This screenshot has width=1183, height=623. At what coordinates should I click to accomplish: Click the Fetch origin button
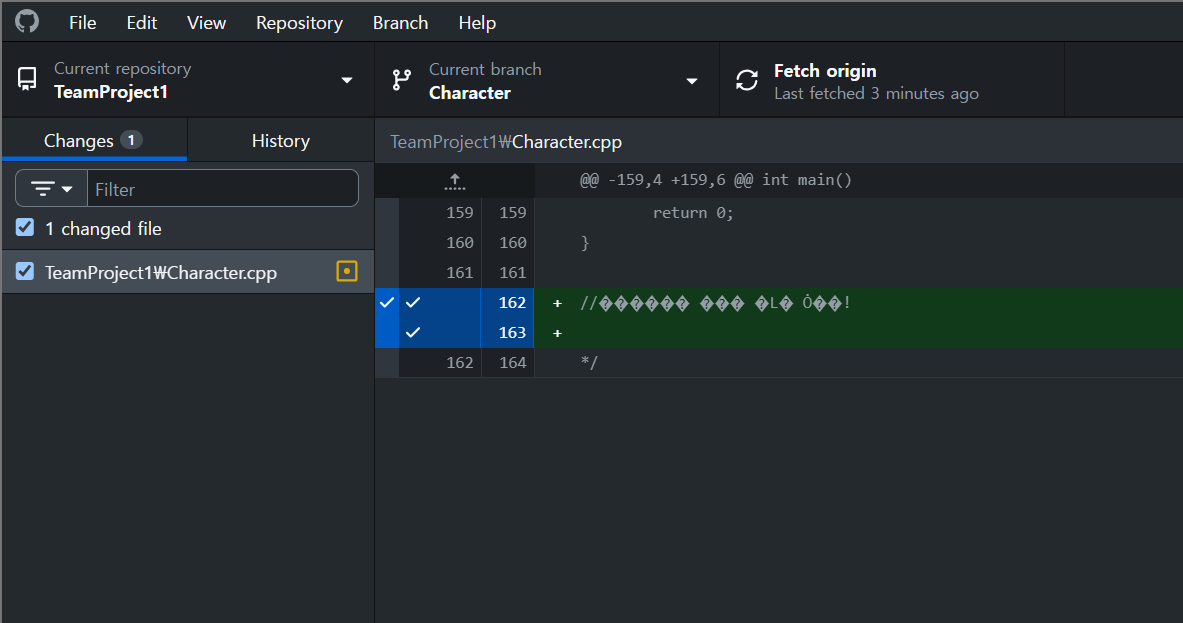pyautogui.click(x=892, y=80)
